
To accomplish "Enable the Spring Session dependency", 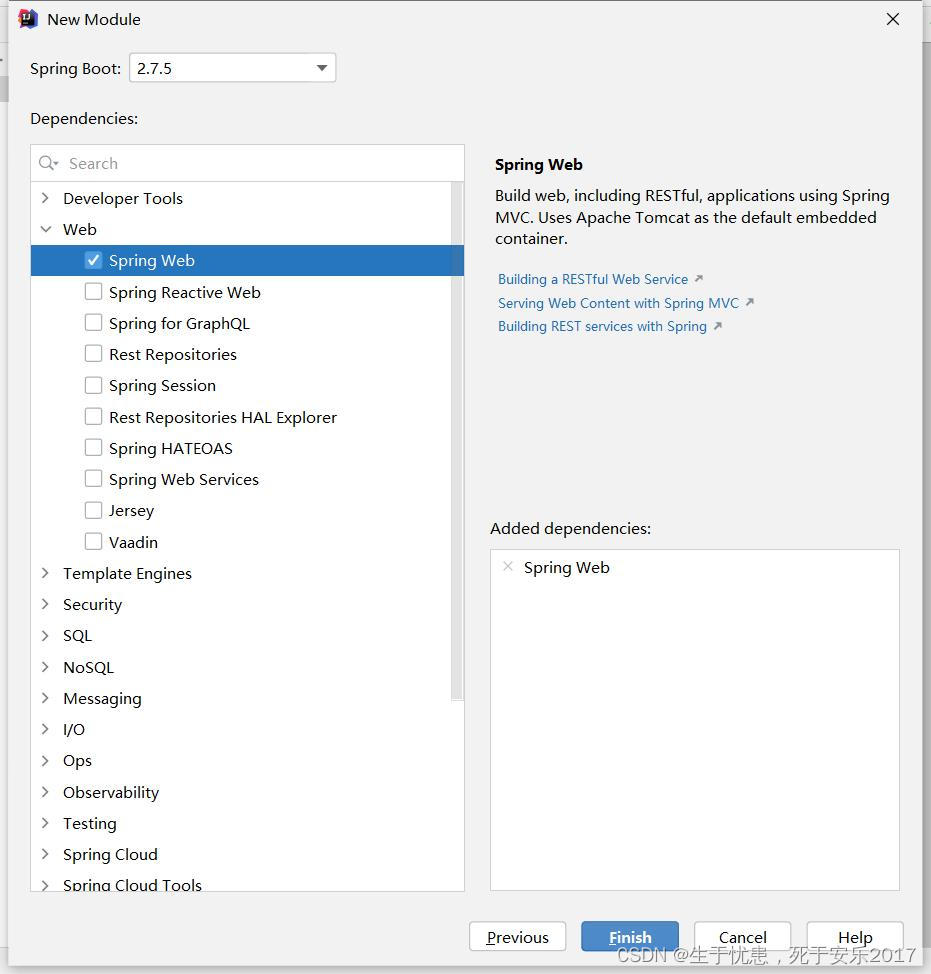I will pos(93,385).
